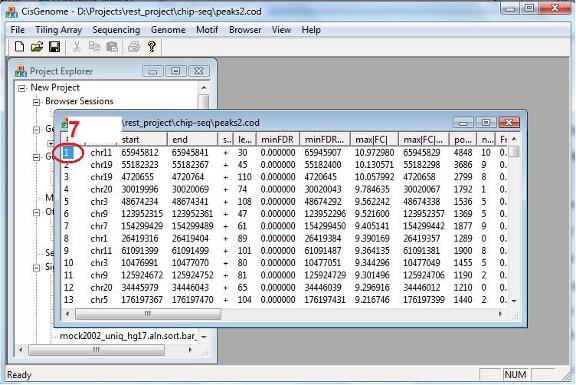The width and height of the screenshot is (576, 385).
Task: Open the Genome menu
Action: coord(168,30)
